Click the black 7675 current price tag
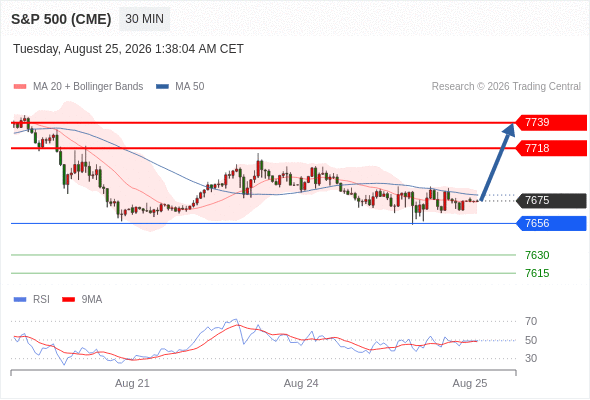Image resolution: width=590 pixels, height=400 pixels. [x=551, y=201]
